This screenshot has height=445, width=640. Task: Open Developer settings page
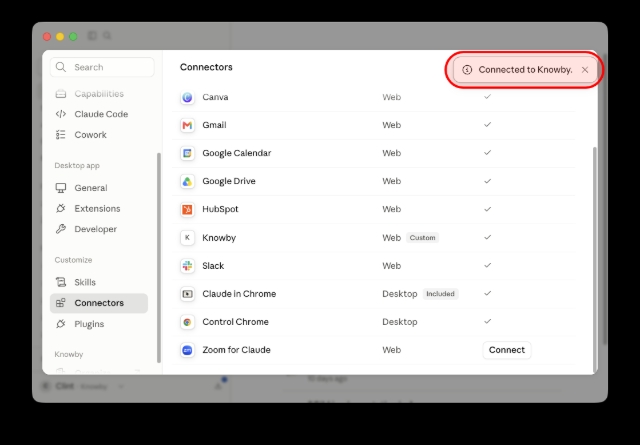[99, 229]
